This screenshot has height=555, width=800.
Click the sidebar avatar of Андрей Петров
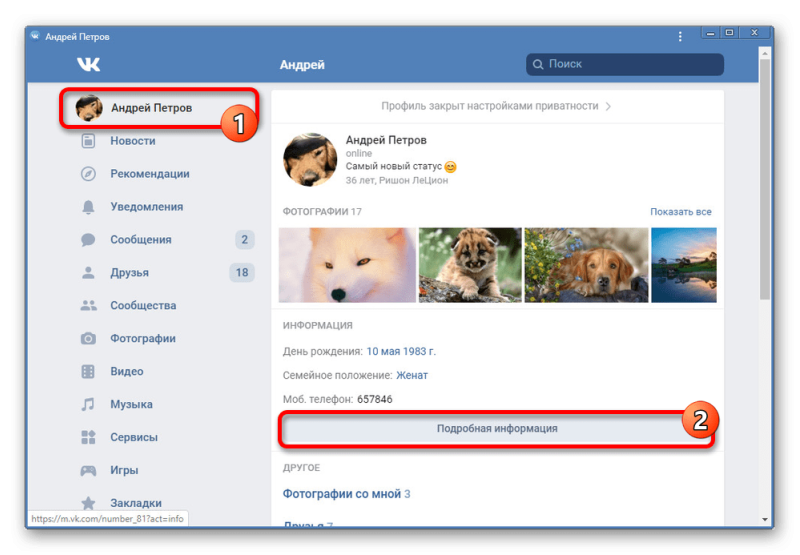[x=89, y=108]
